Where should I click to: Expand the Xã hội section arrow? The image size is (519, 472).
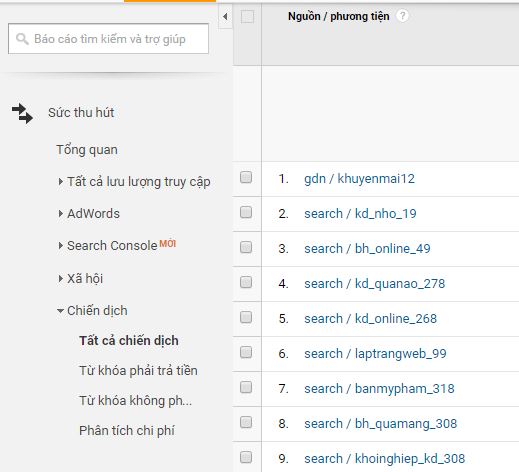tap(60, 278)
